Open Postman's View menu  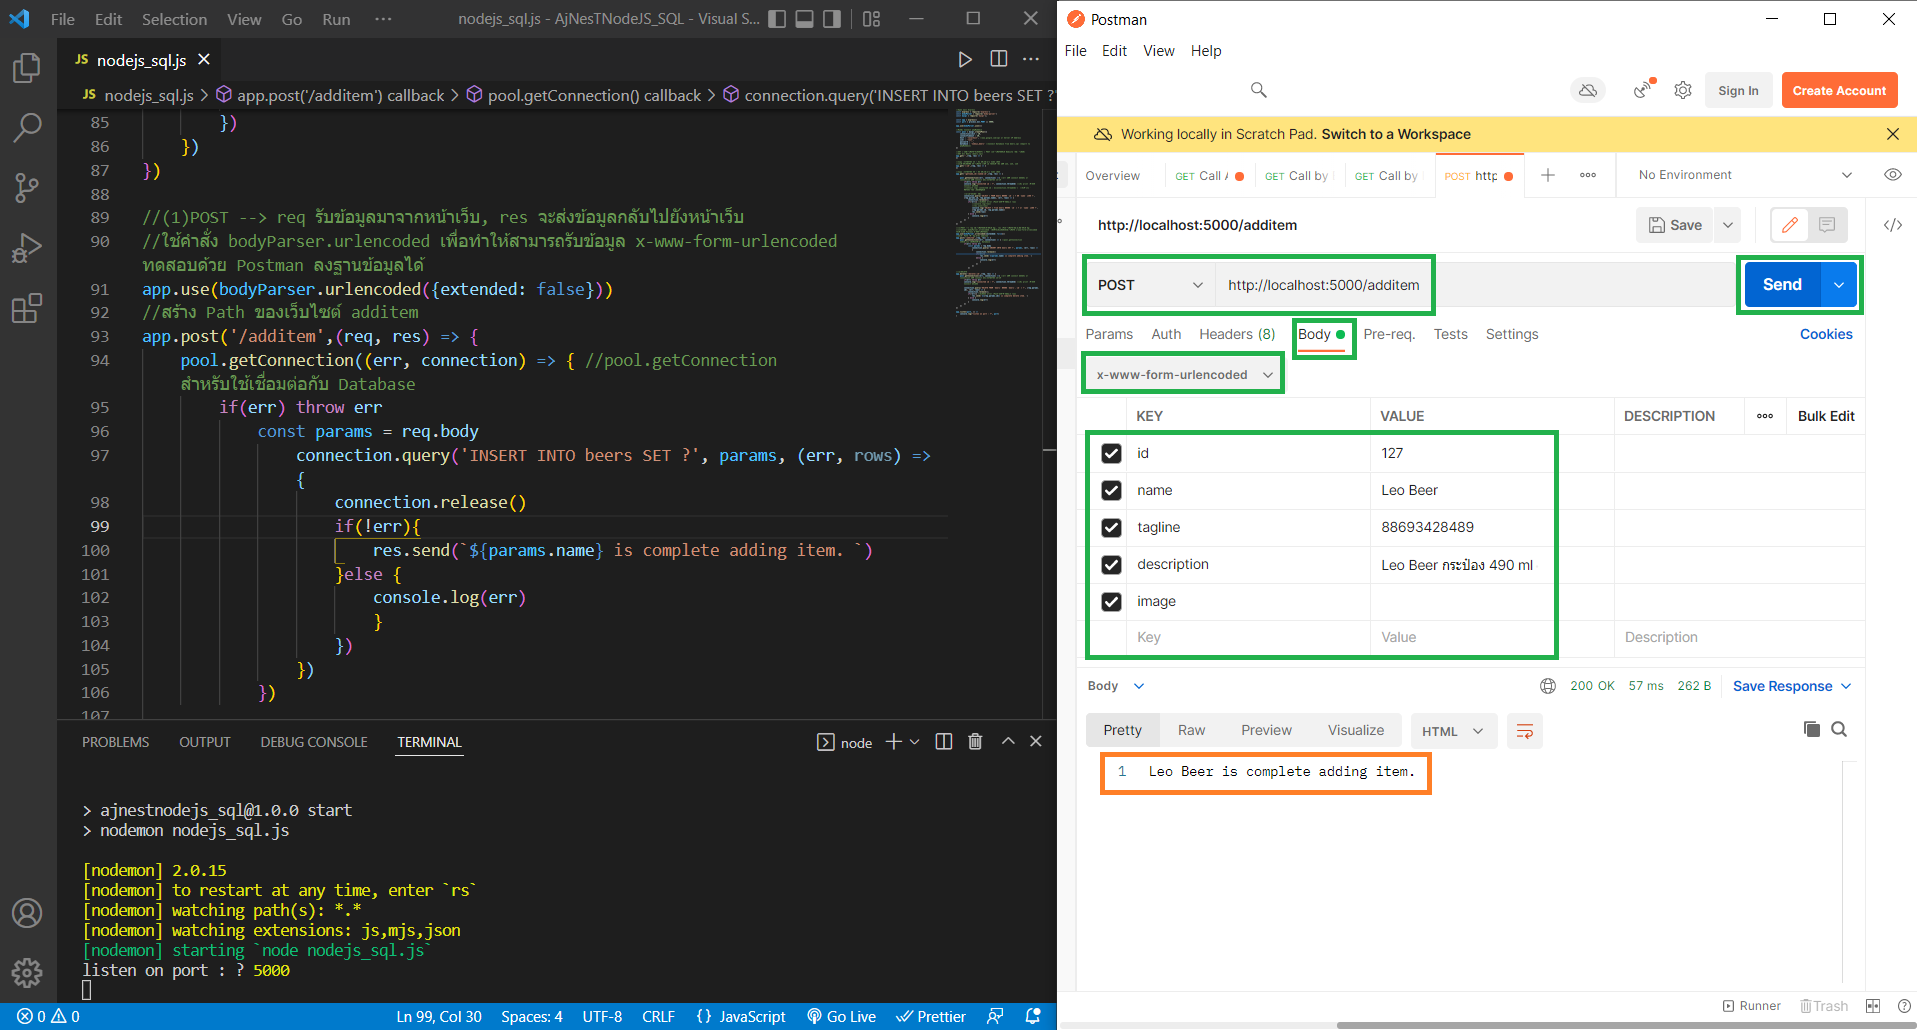point(1158,50)
